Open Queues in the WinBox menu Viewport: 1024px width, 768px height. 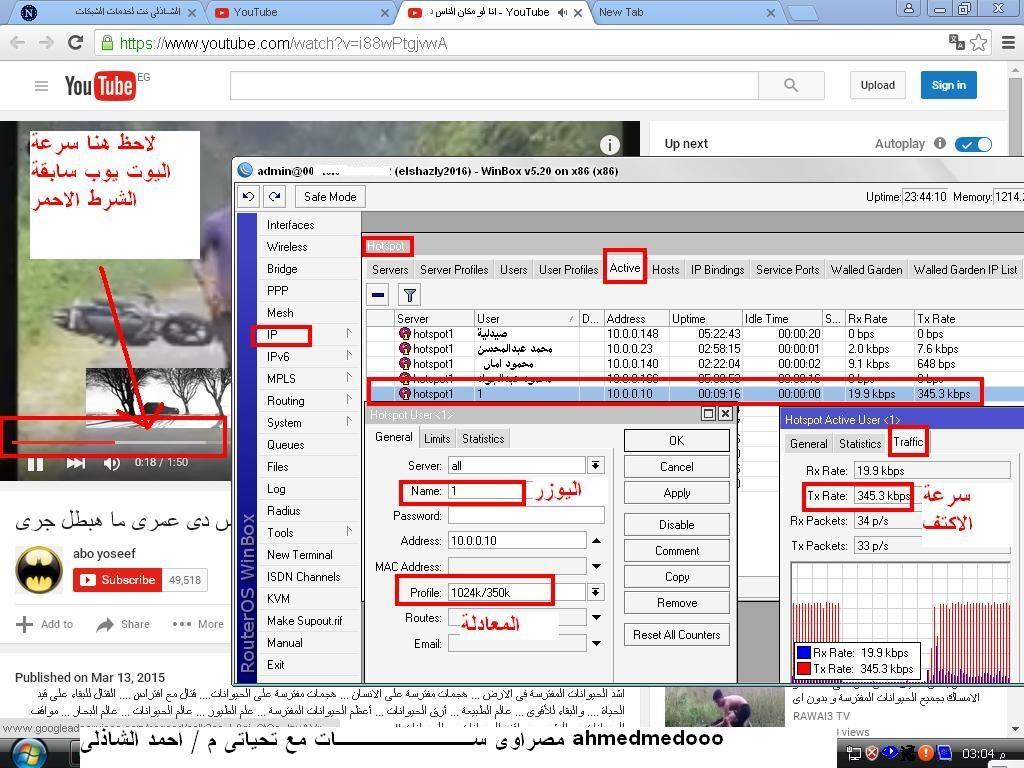tap(285, 445)
